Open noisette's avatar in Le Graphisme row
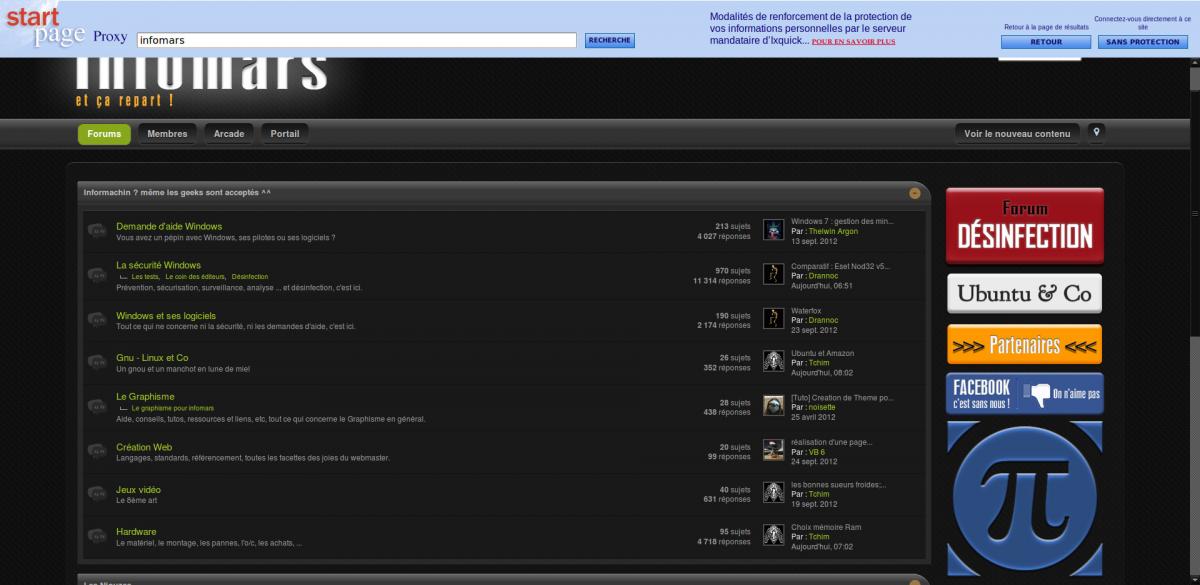The width and height of the screenshot is (1200, 585). 773,405
